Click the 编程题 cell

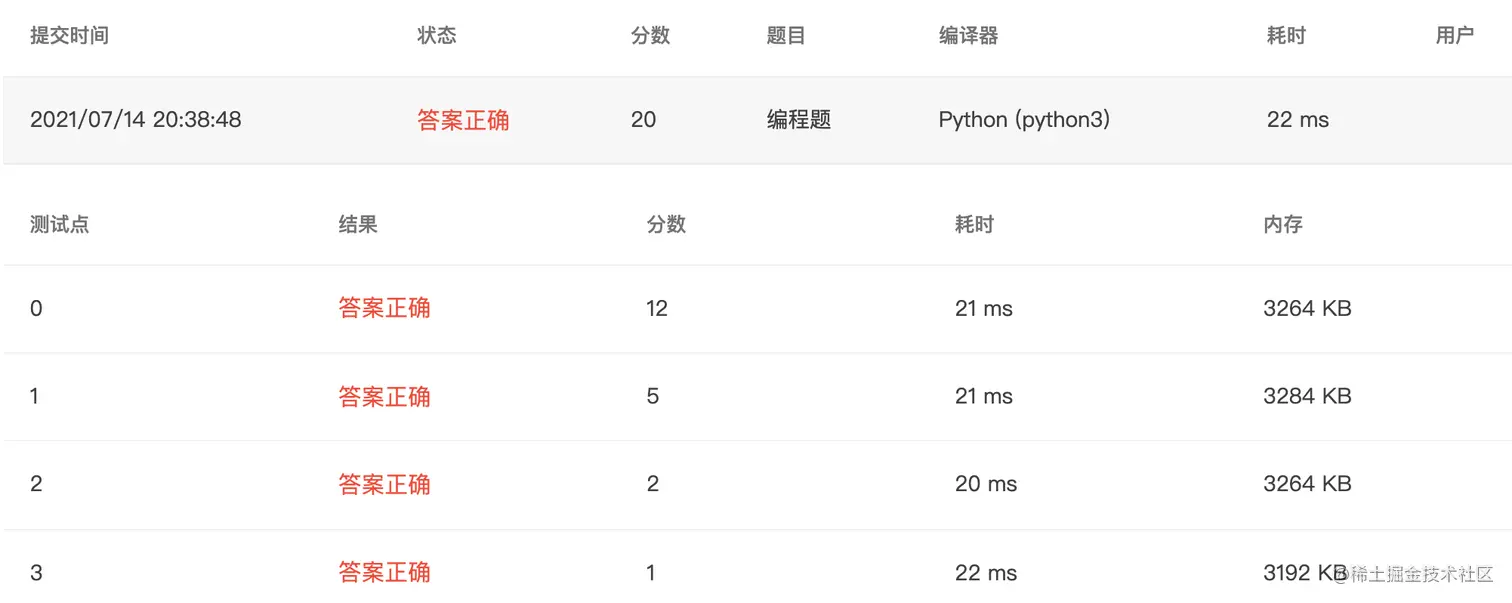pos(799,120)
